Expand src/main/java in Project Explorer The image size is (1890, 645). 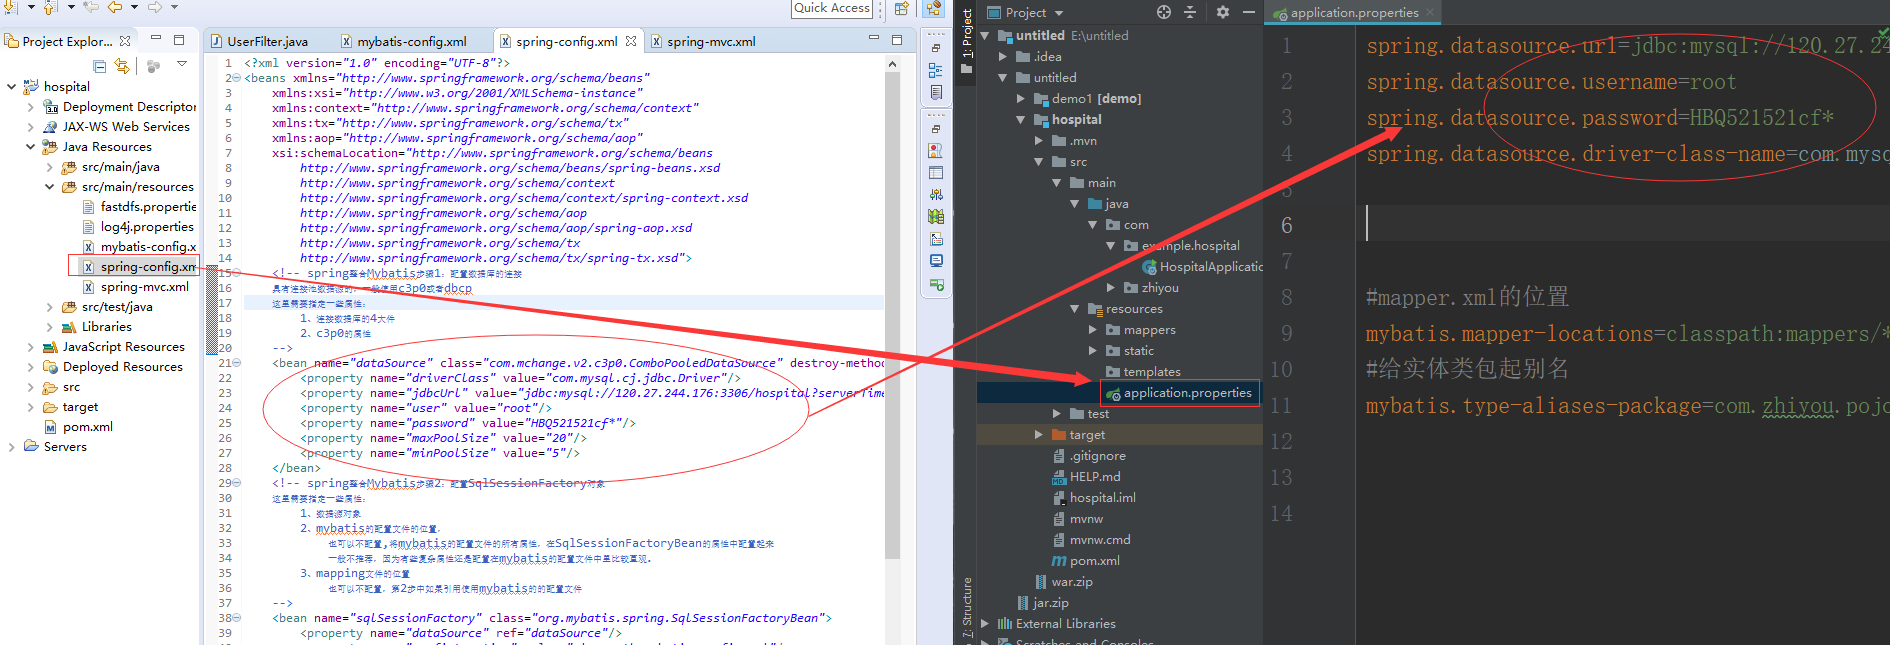(x=49, y=167)
